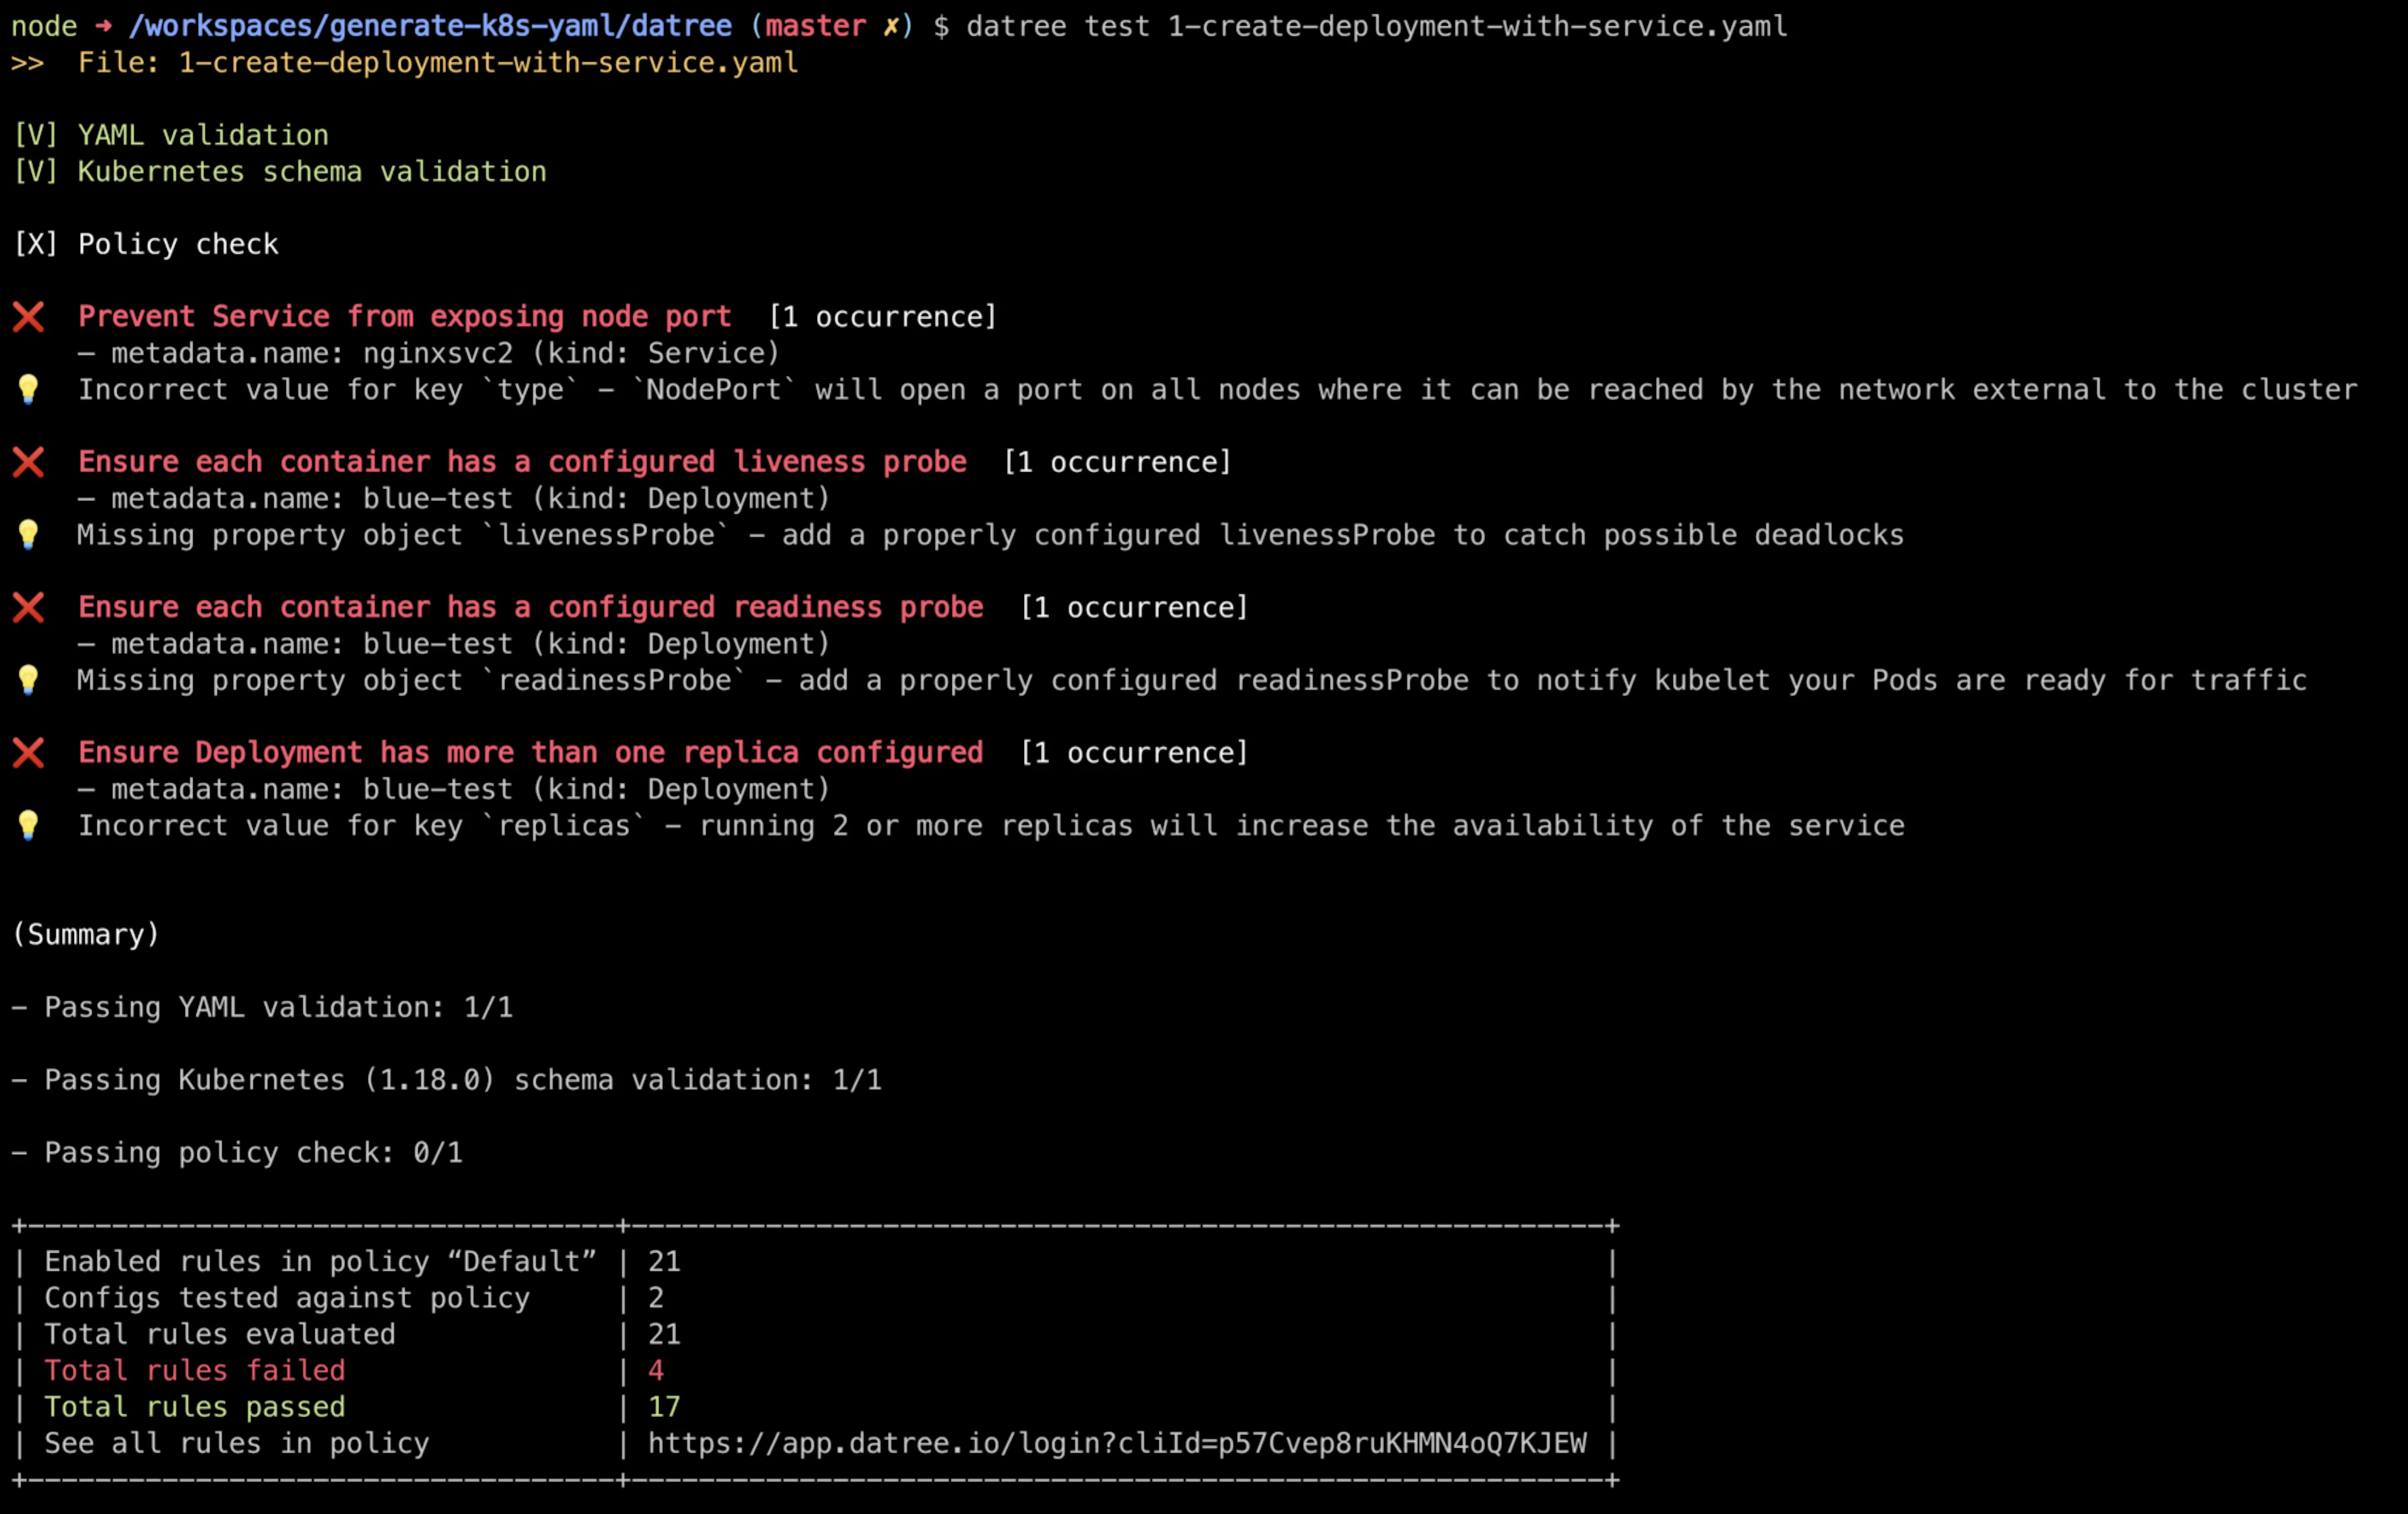The height and width of the screenshot is (1514, 2408).
Task: Click the red X icon beside the readiness probe rule
Action: 28,607
